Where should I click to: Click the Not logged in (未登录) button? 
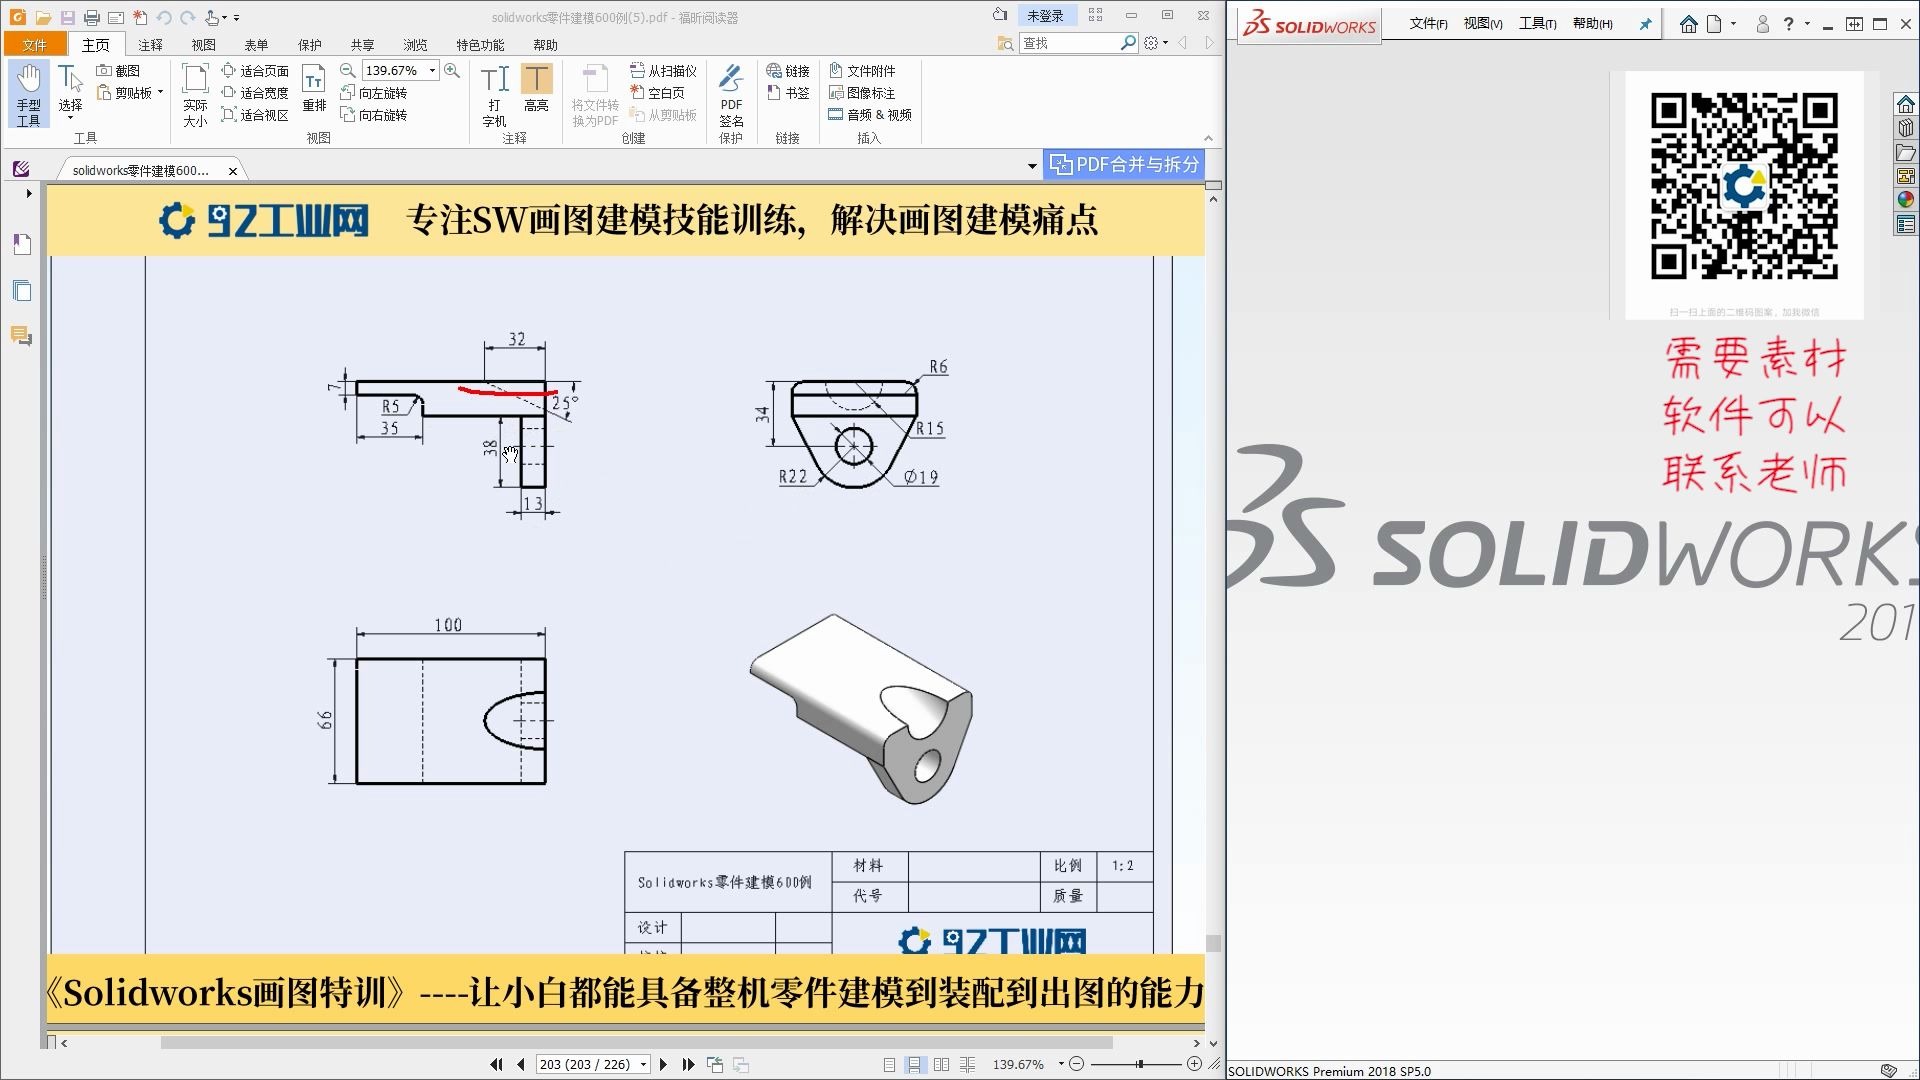coord(1046,16)
